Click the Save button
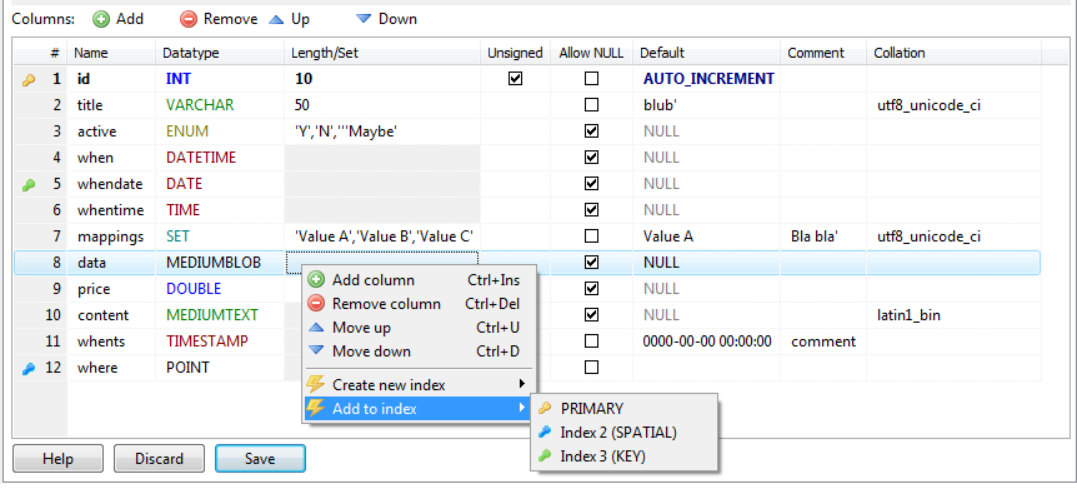 pyautogui.click(x=260, y=459)
